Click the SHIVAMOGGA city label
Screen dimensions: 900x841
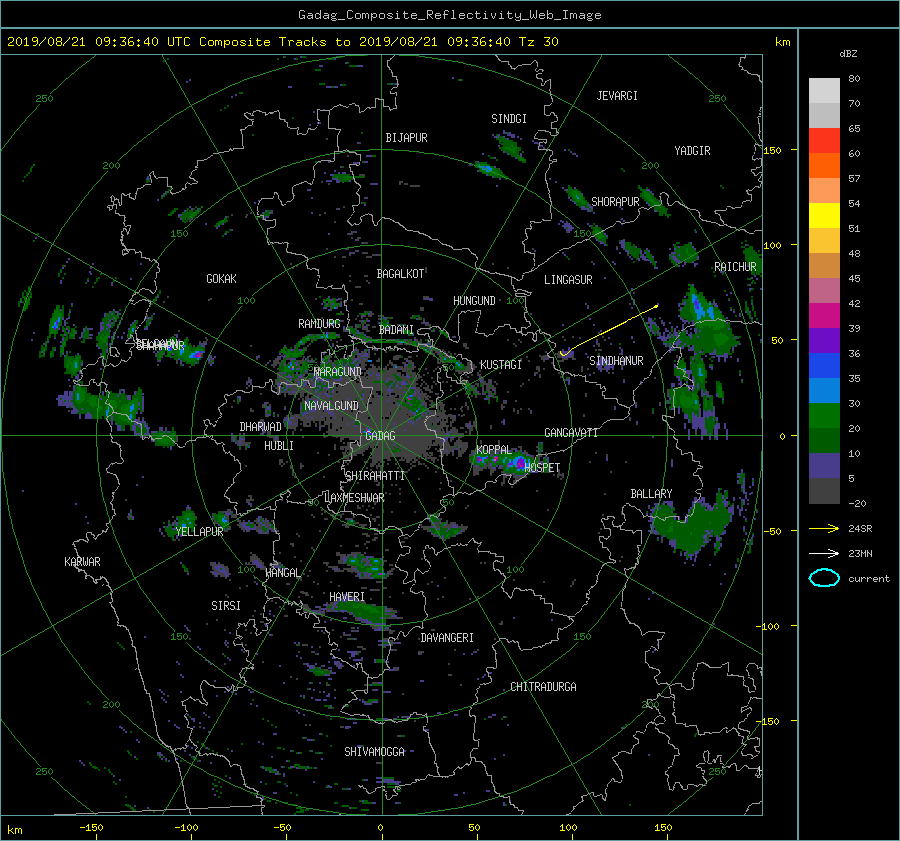pos(374,752)
